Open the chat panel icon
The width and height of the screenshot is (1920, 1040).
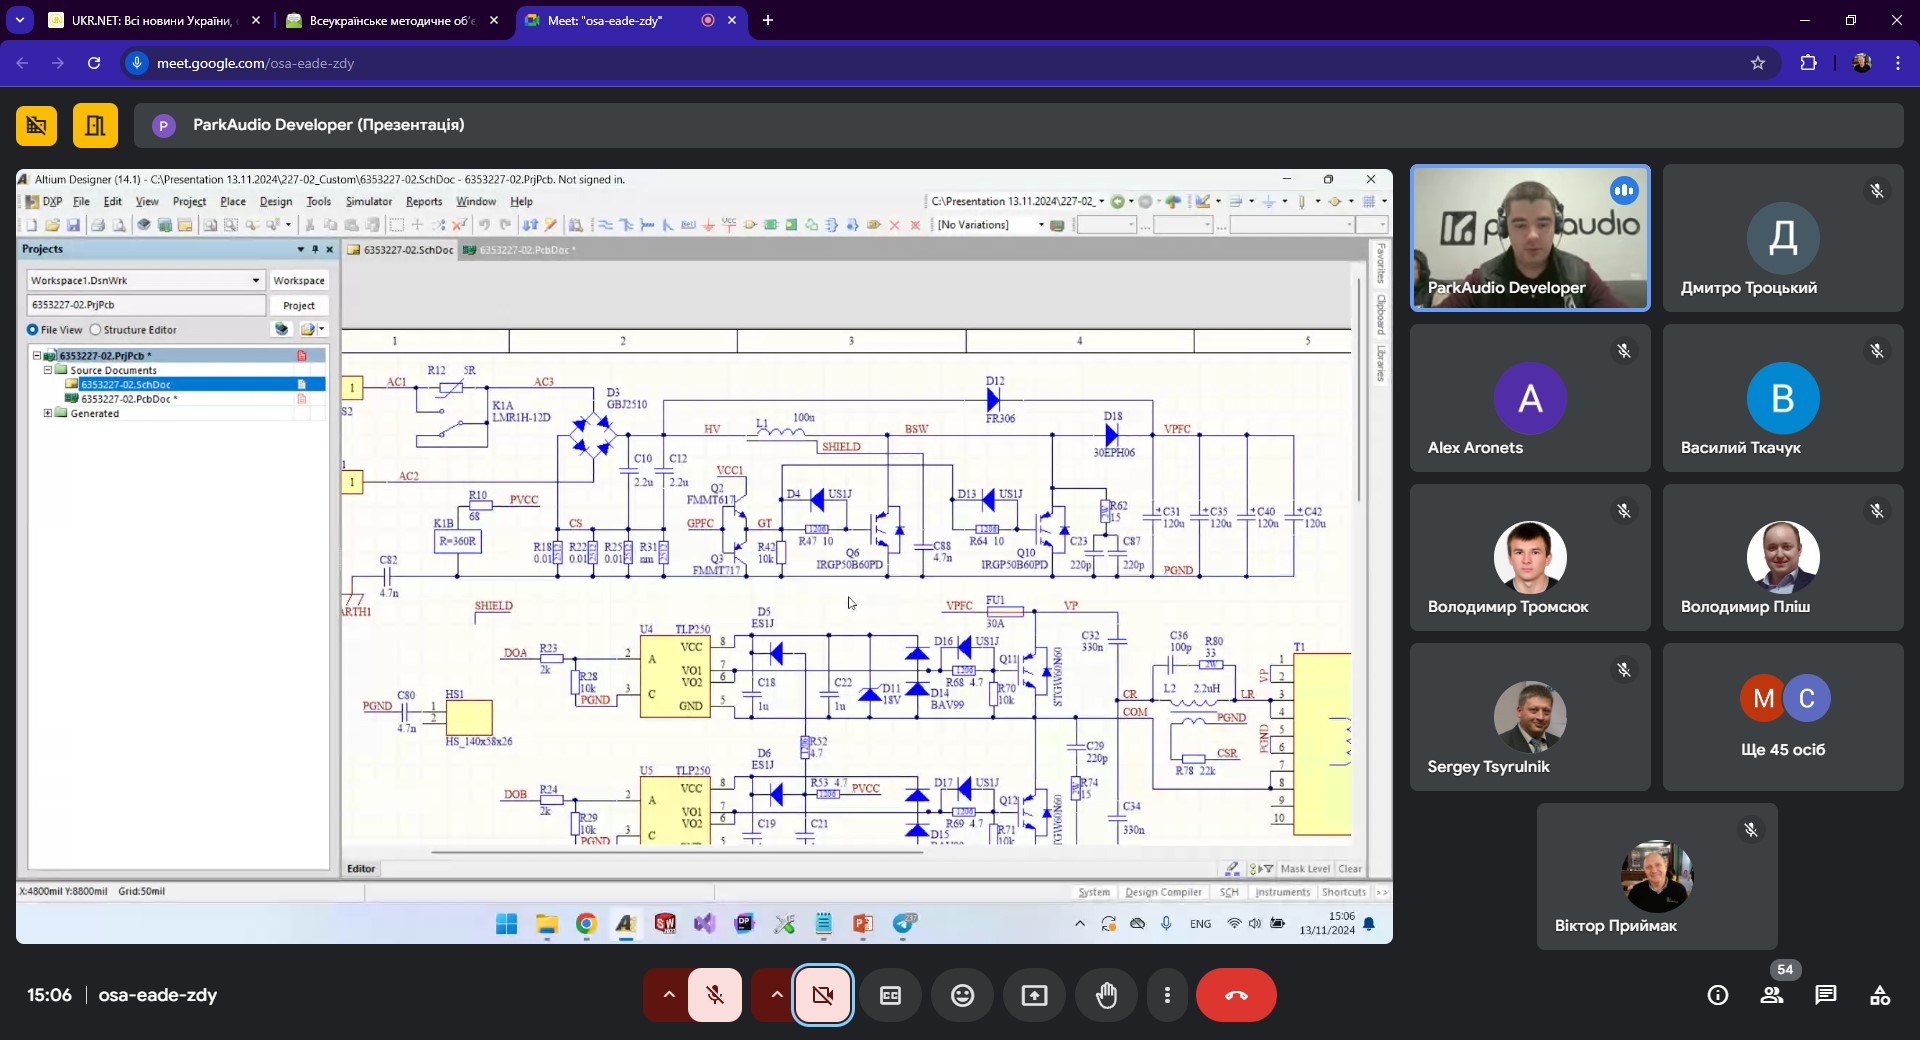pos(1826,995)
